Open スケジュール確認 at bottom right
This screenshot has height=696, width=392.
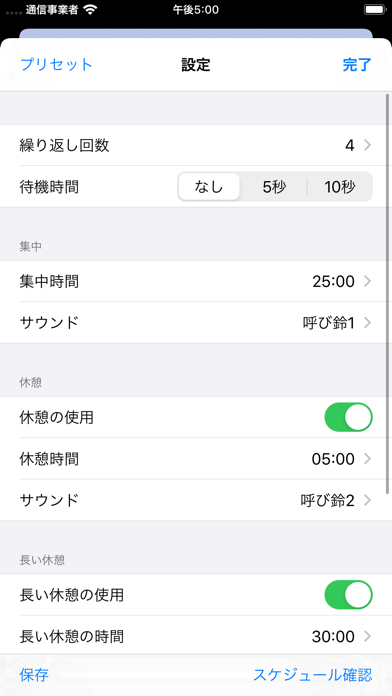(313, 675)
